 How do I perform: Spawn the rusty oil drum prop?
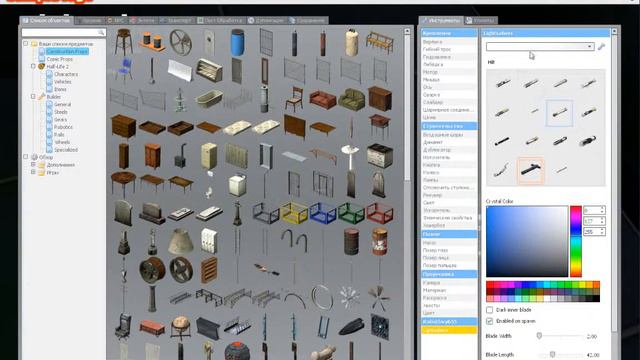[351, 241]
